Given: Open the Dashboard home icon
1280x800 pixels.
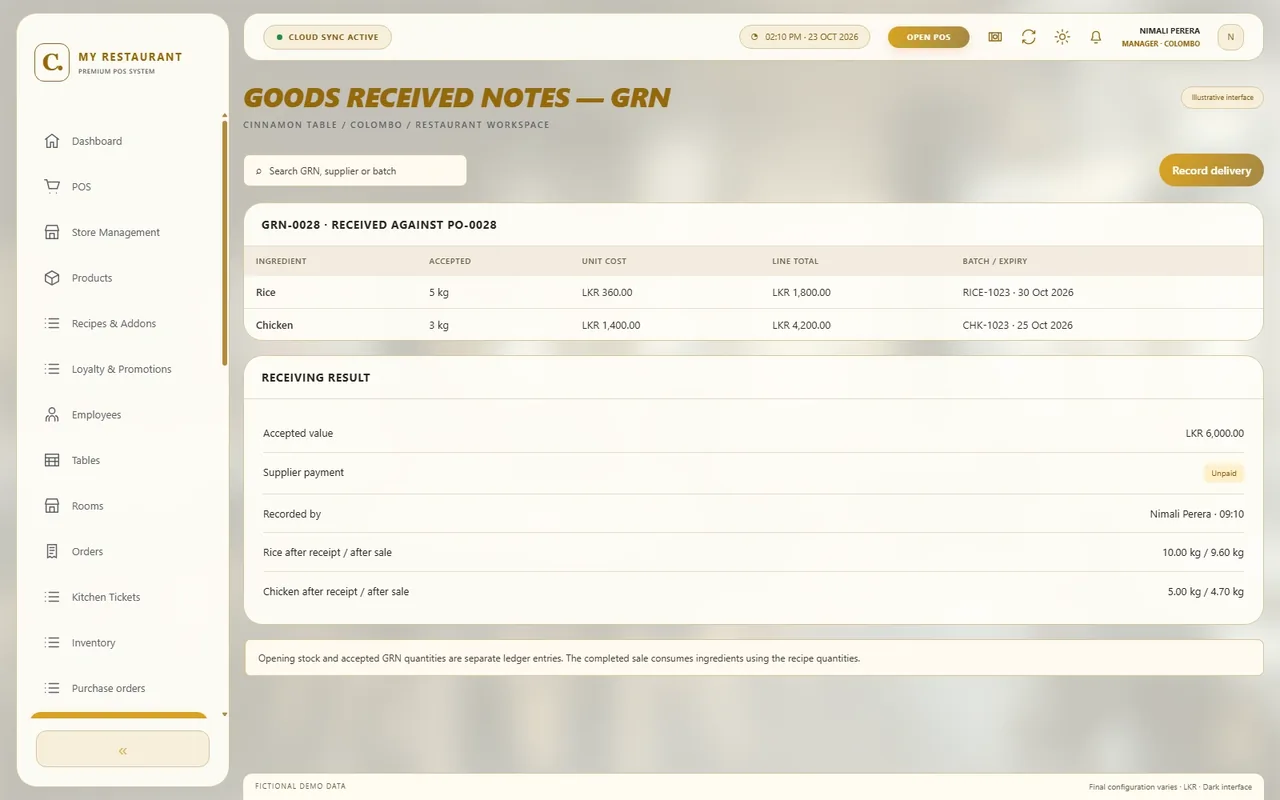Looking at the screenshot, I should point(52,141).
